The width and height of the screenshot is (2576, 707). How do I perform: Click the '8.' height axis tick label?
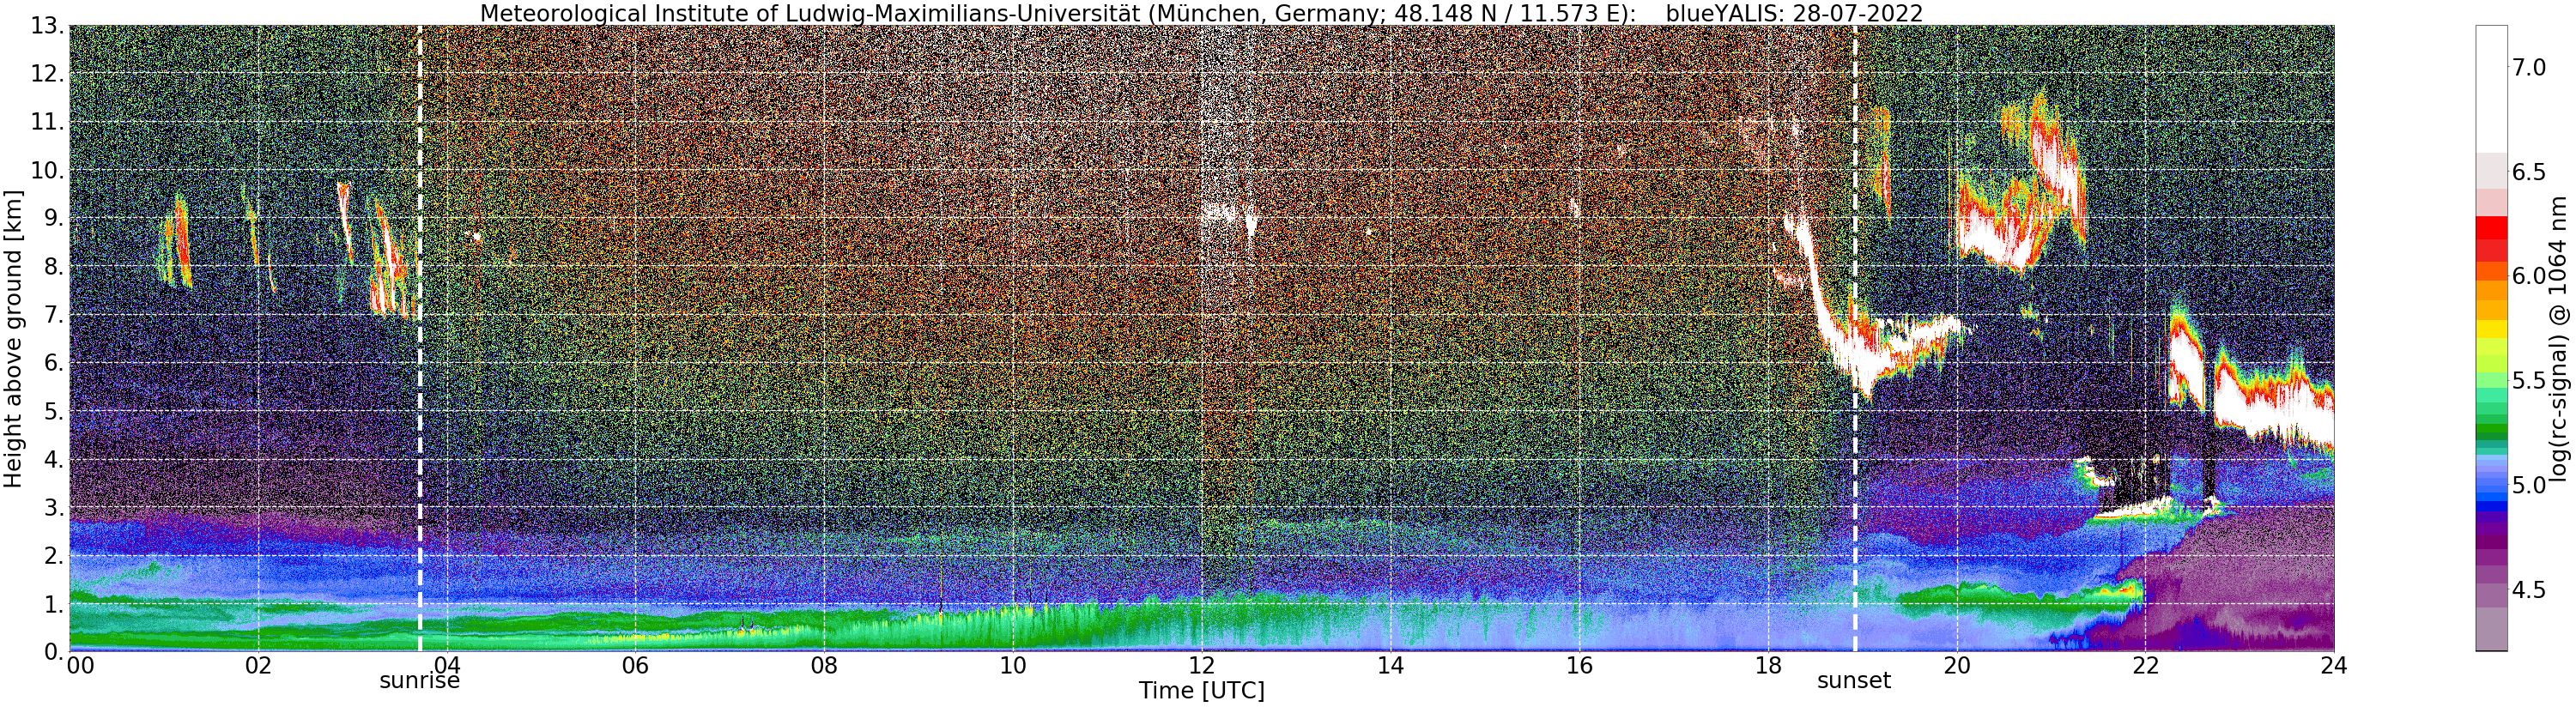point(53,266)
